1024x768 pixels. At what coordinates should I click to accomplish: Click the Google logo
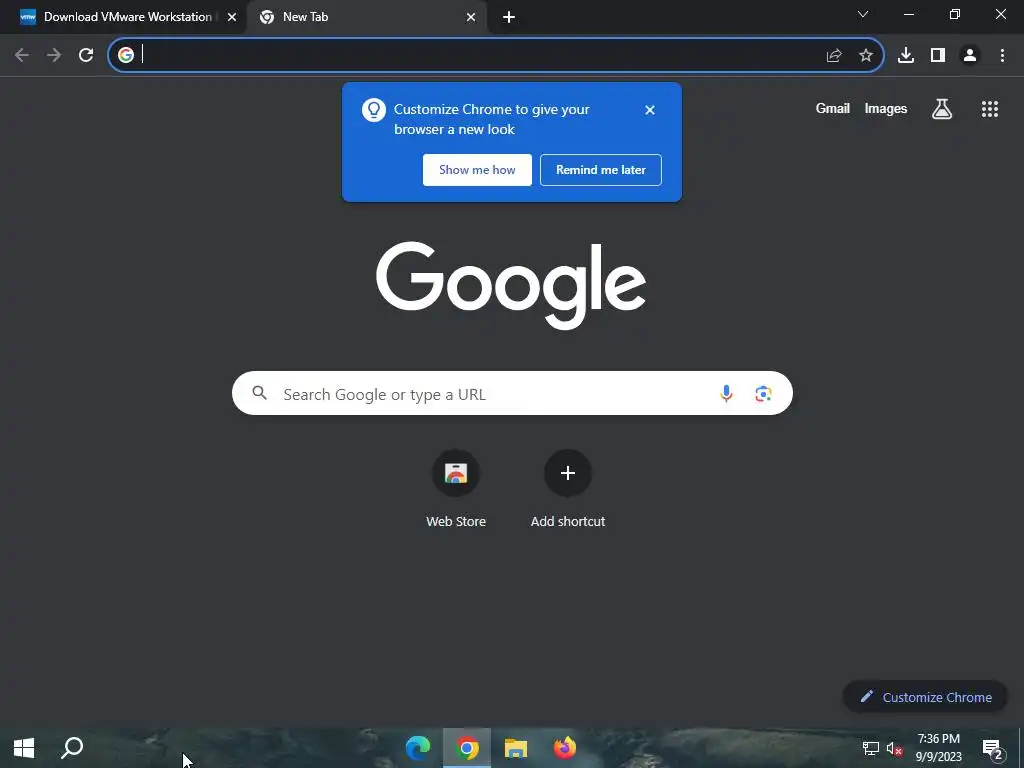[511, 285]
